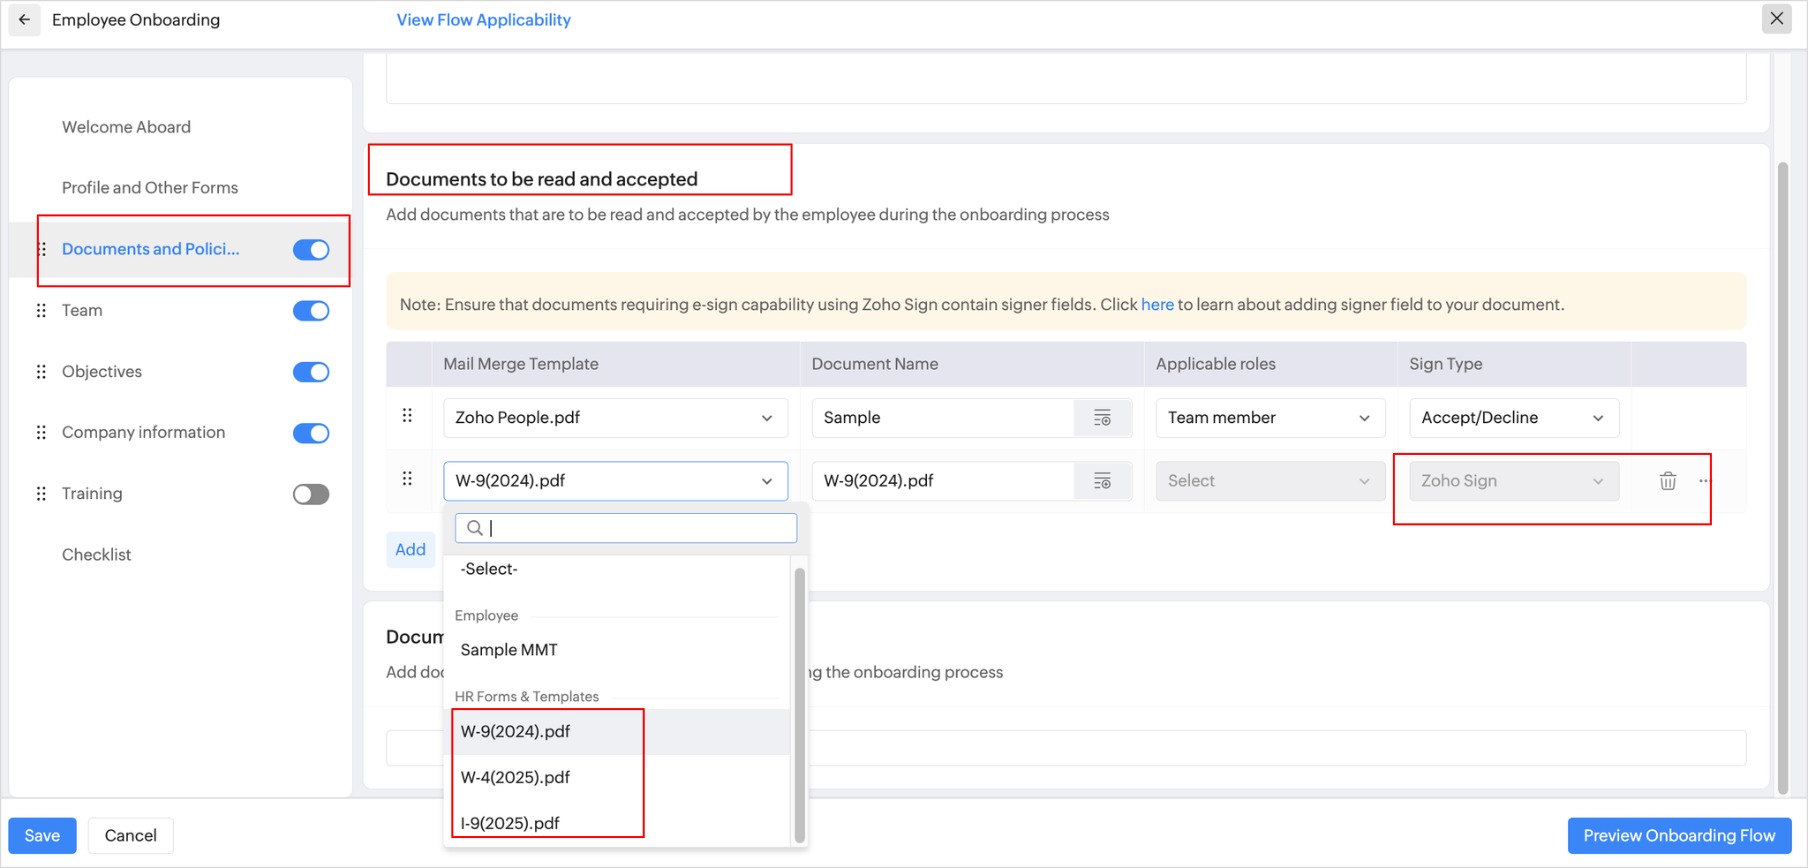The height and width of the screenshot is (868, 1808).
Task: Click the Preview Onboarding Flow button
Action: pyautogui.click(x=1679, y=836)
